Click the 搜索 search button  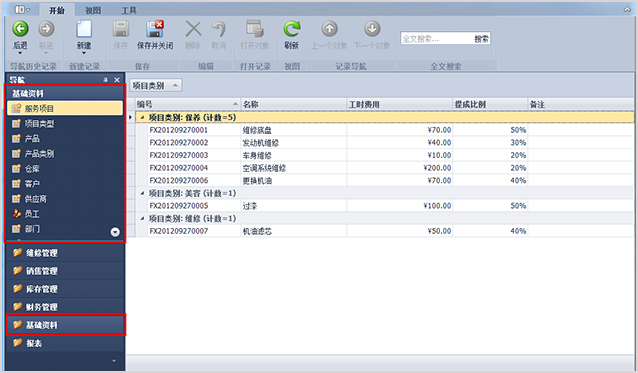point(481,39)
